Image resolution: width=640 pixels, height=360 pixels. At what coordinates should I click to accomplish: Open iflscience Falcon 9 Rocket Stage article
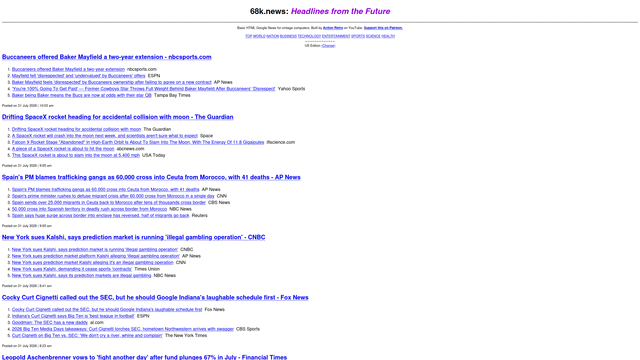click(x=138, y=142)
